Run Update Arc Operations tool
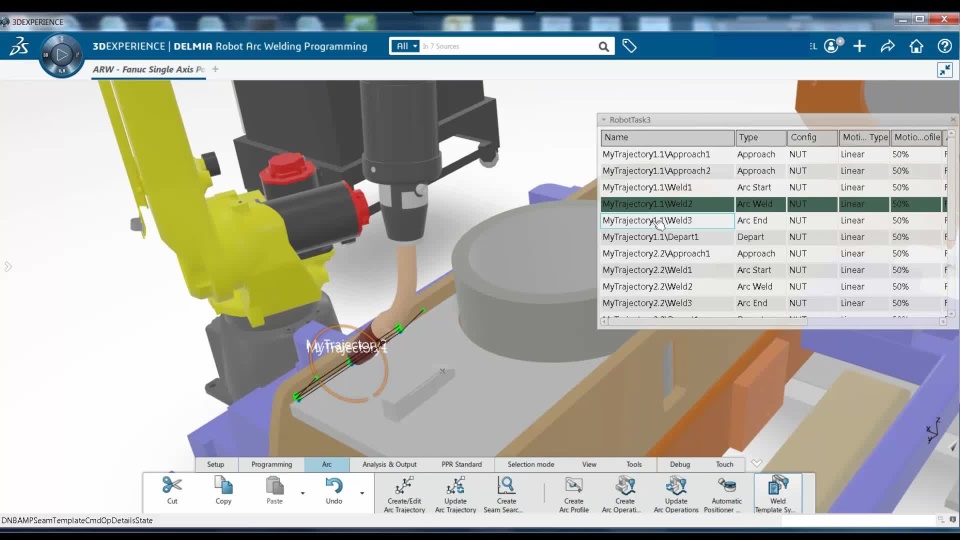This screenshot has width=960, height=540. [x=676, y=493]
